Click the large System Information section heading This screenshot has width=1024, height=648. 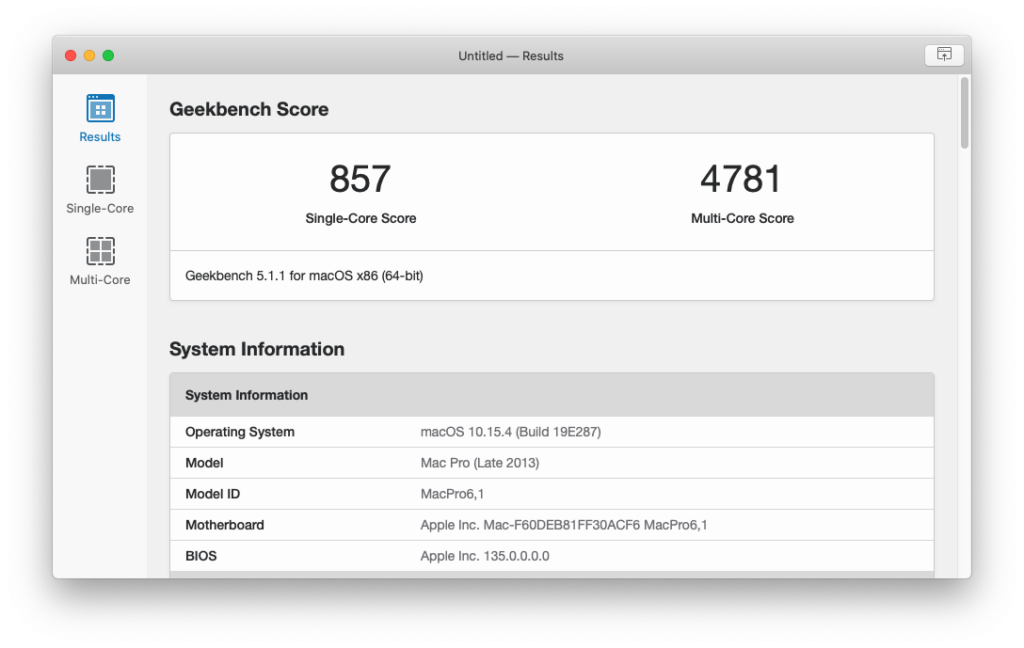[257, 349]
